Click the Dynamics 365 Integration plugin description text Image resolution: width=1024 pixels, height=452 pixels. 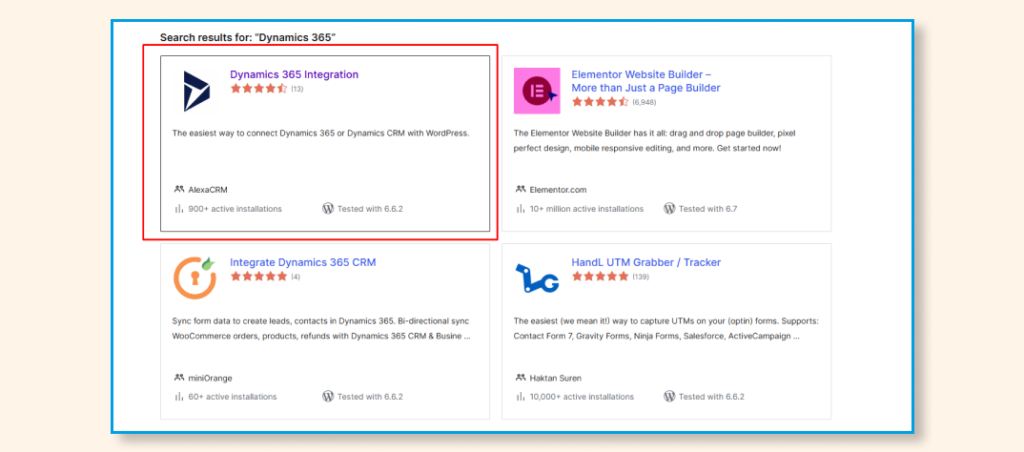point(321,133)
